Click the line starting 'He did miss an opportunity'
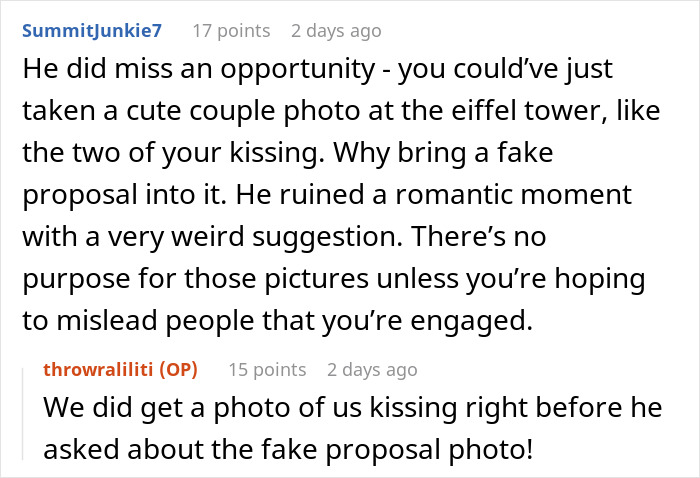This screenshot has height=478, width=700. pyautogui.click(x=317, y=71)
